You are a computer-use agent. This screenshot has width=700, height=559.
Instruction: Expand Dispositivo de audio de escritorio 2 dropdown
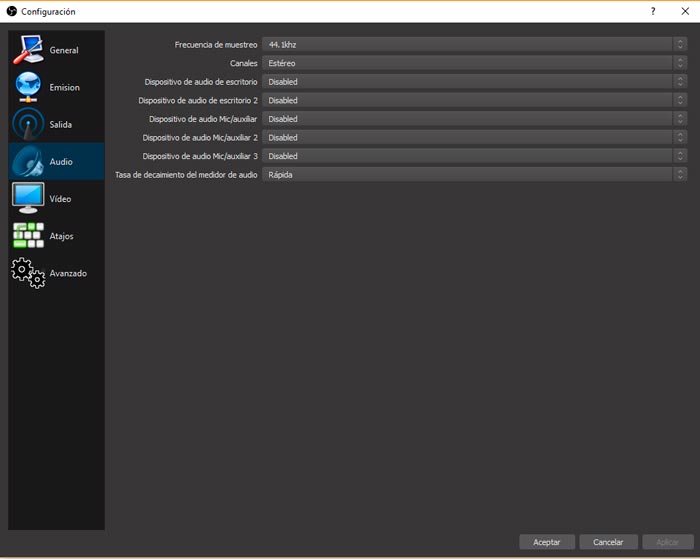[474, 100]
